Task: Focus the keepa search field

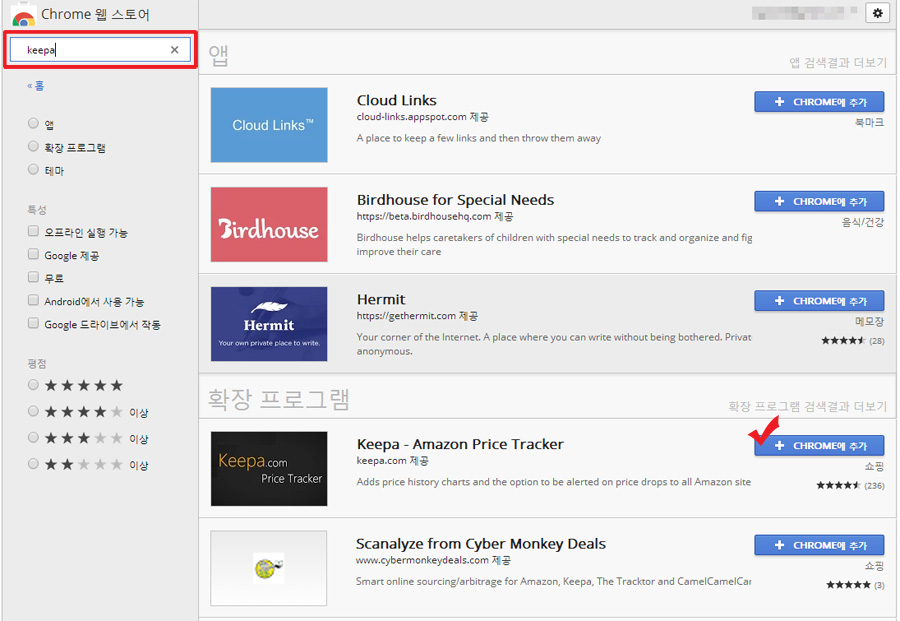Action: click(x=100, y=50)
